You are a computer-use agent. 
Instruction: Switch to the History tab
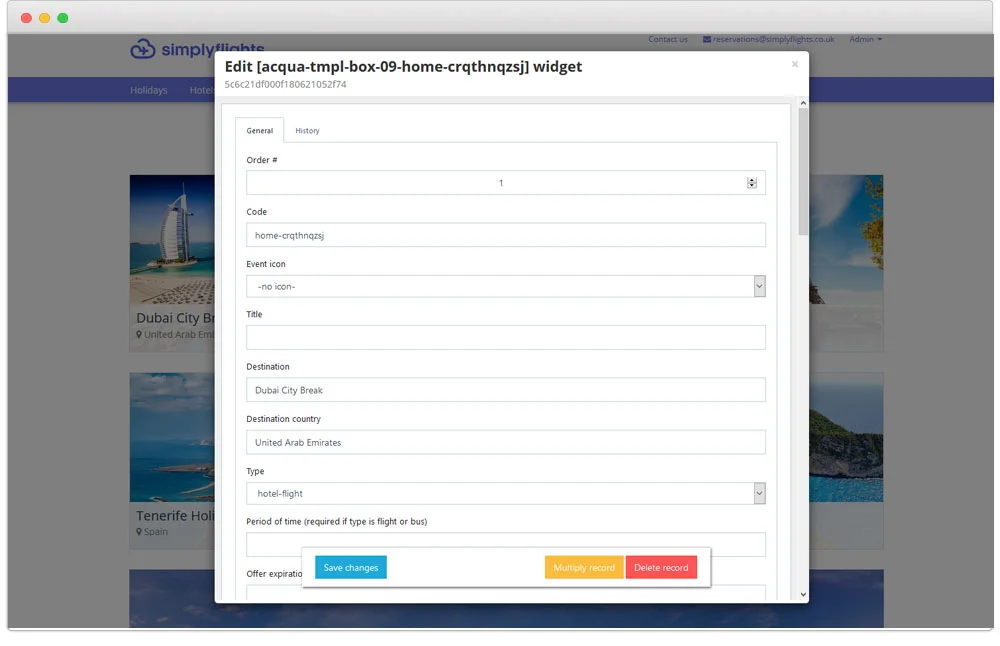pos(307,131)
